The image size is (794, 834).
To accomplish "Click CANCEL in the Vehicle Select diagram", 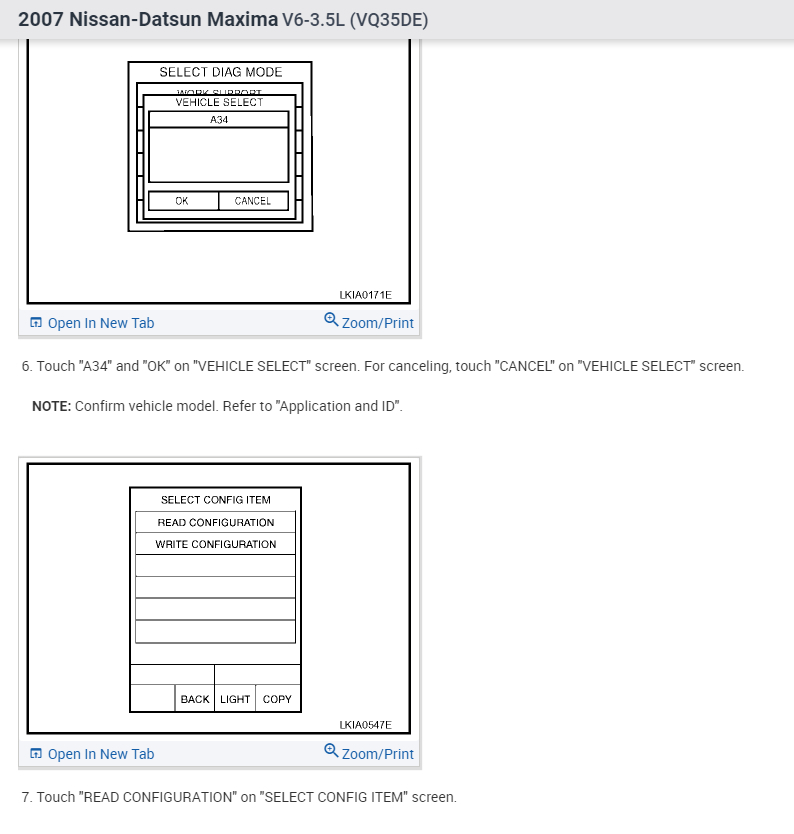I will coord(253,201).
